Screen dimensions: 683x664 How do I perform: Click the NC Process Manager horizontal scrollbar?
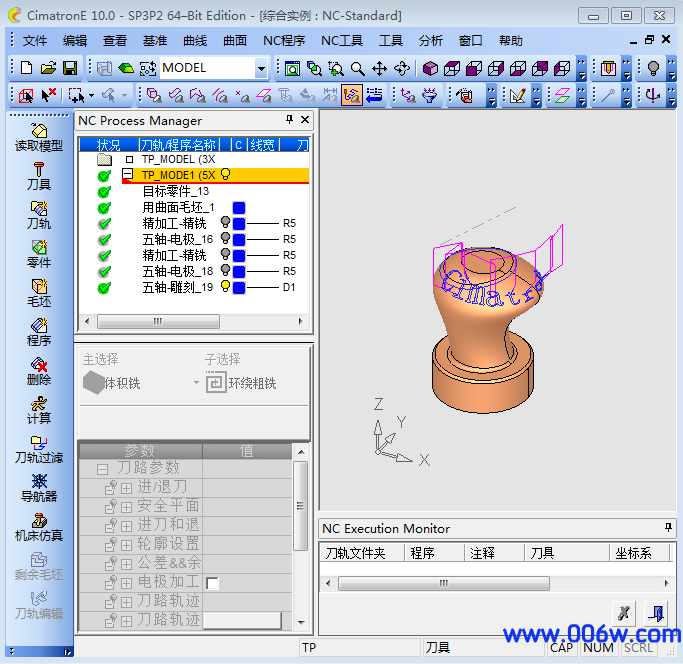(x=195, y=322)
